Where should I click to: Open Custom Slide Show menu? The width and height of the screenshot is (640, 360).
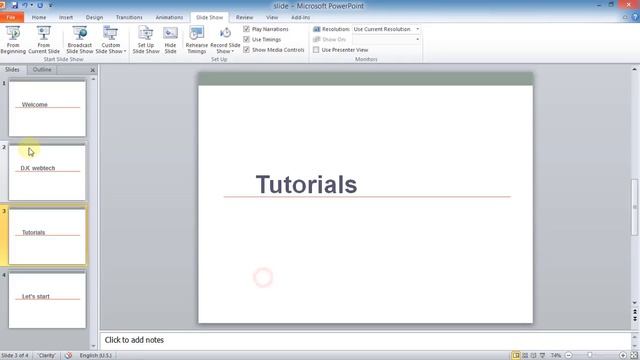(x=111, y=40)
